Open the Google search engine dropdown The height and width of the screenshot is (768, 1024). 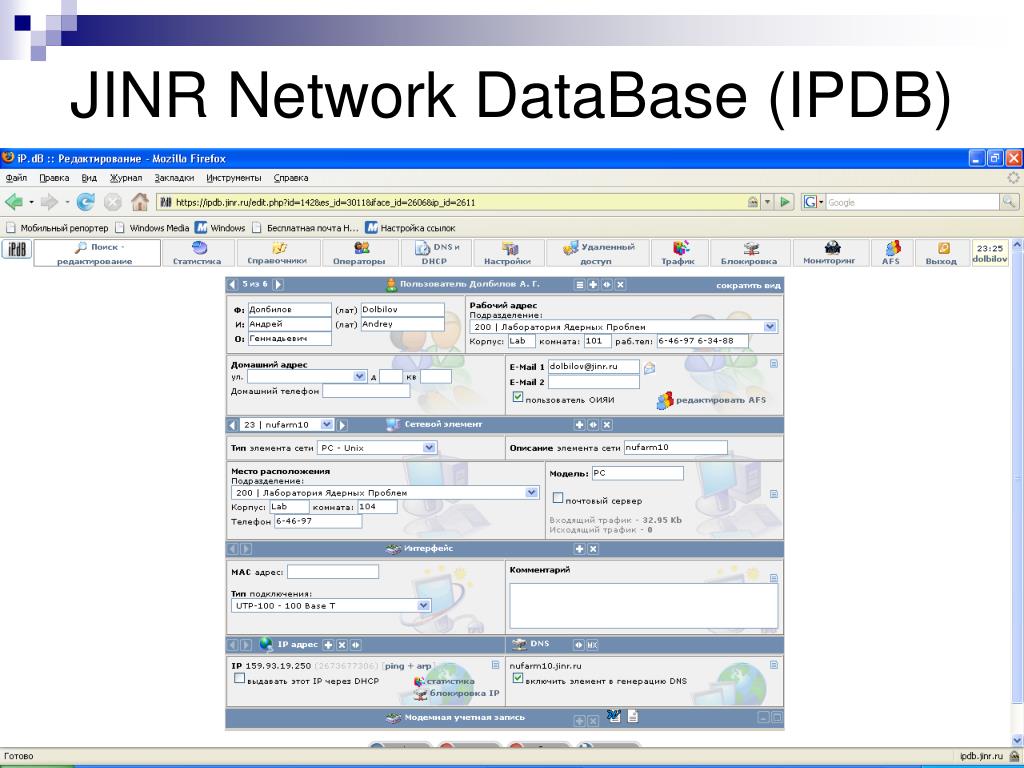[813, 202]
